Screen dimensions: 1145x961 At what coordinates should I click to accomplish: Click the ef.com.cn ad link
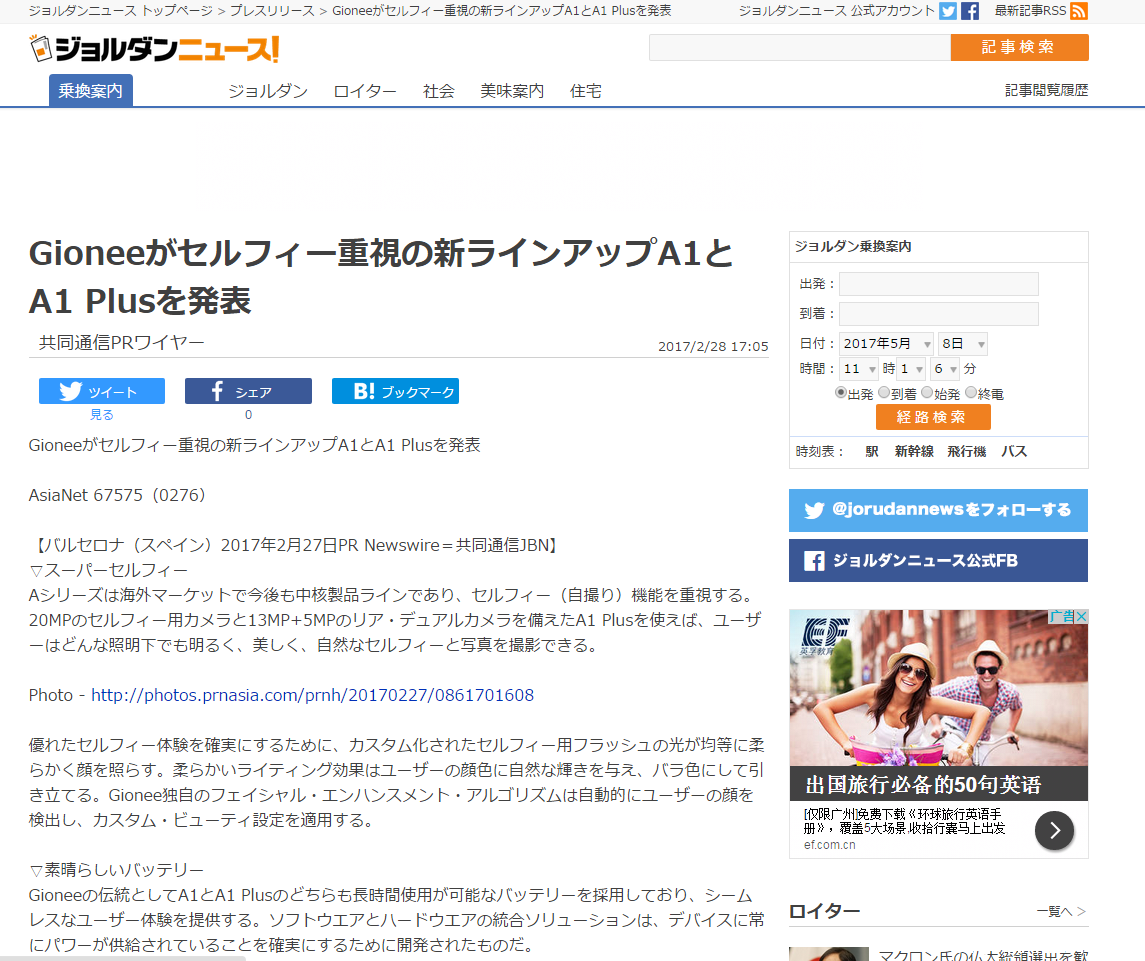(830, 845)
